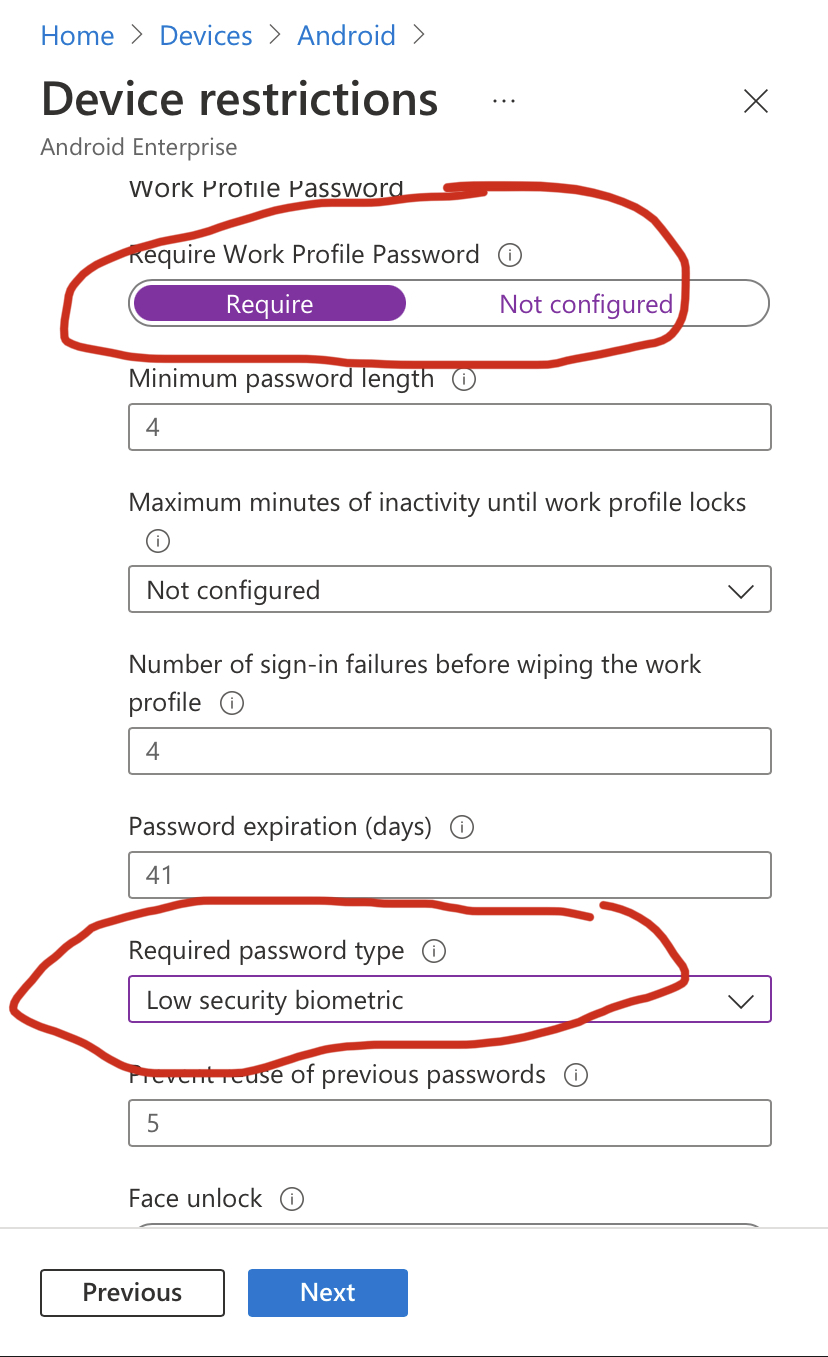
Task: Navigate to Devices via breadcrumb
Action: pyautogui.click(x=205, y=35)
